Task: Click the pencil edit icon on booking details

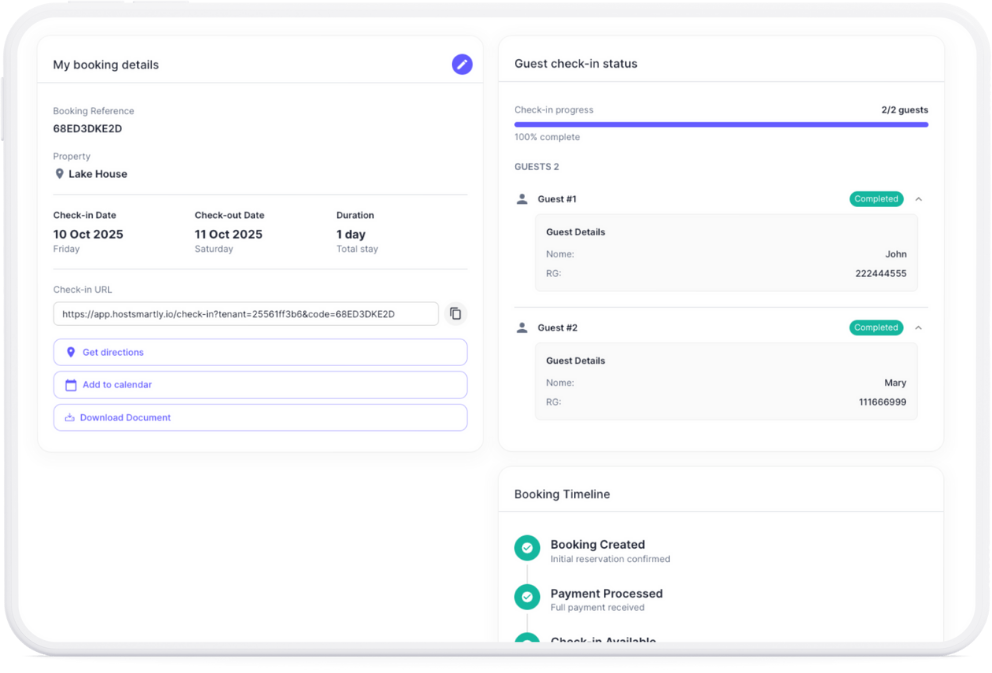Action: click(462, 63)
